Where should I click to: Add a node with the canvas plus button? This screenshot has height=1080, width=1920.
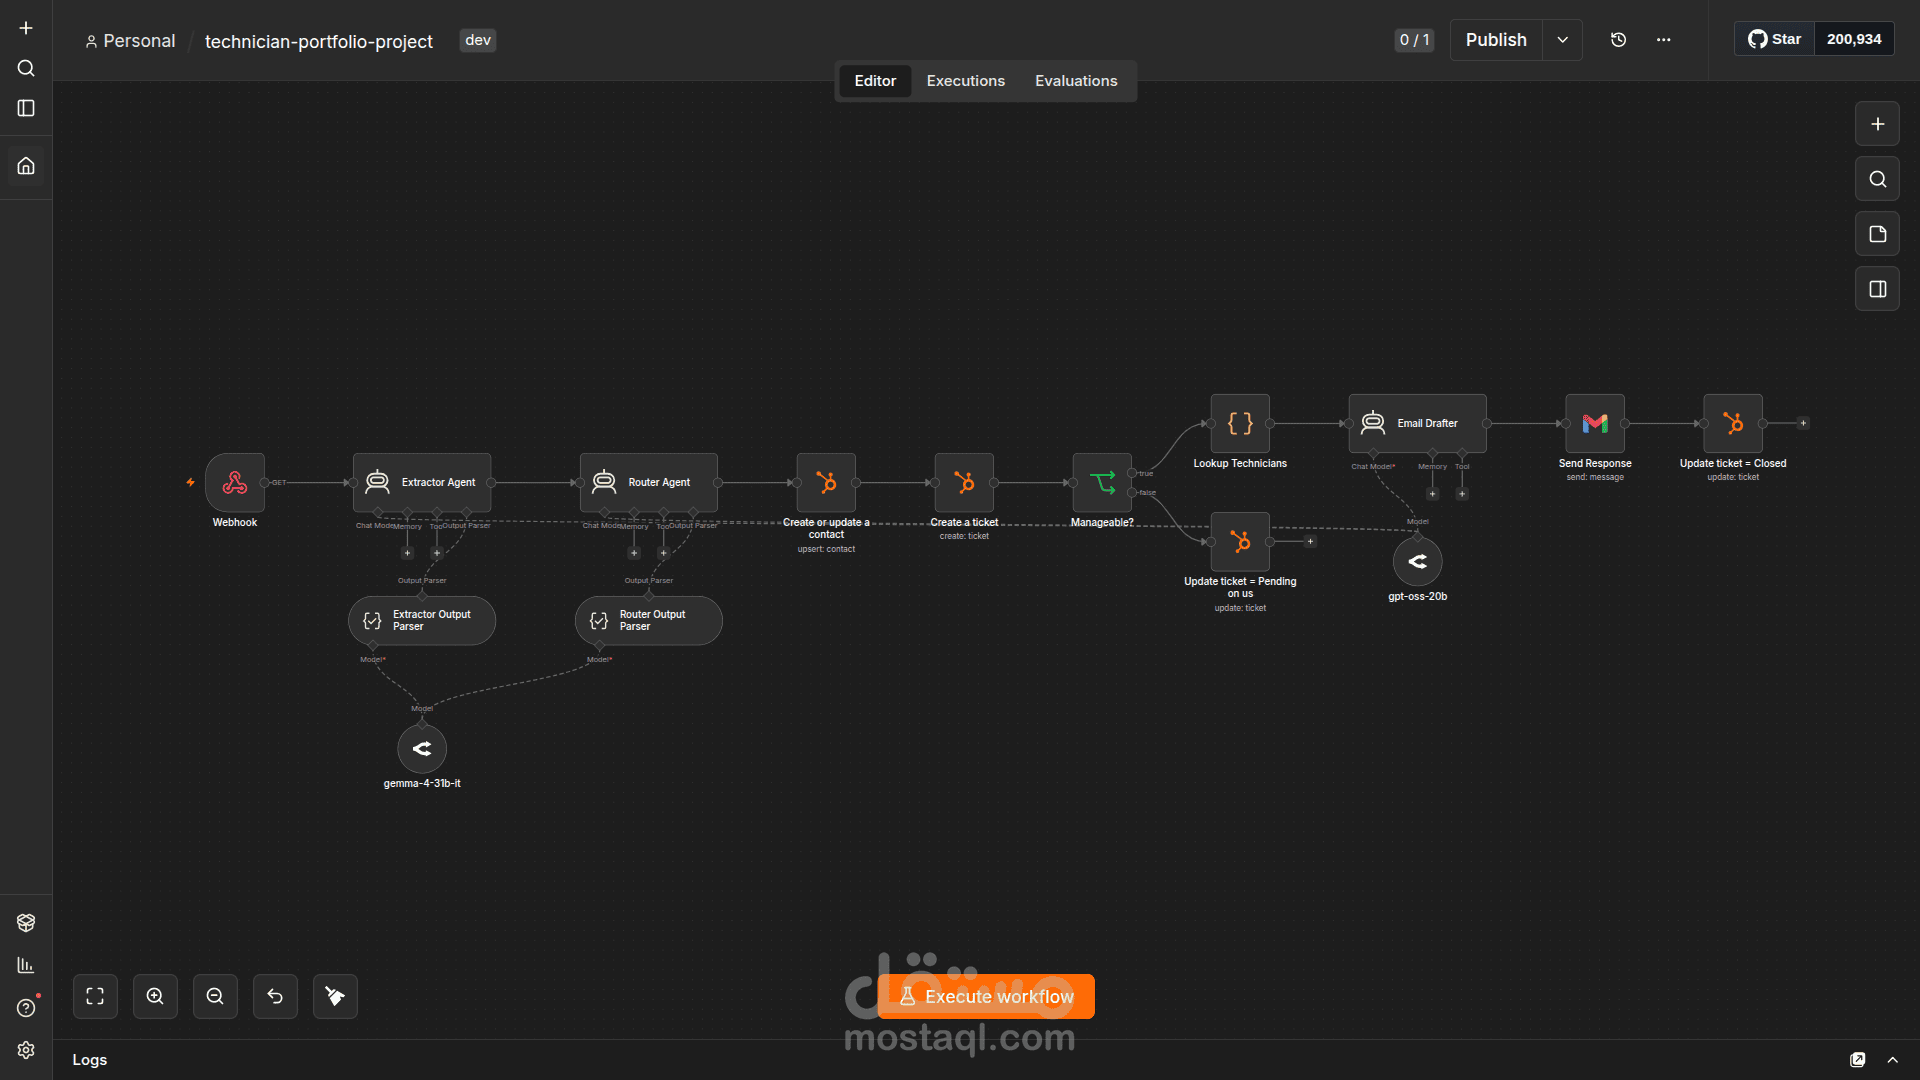(1877, 124)
